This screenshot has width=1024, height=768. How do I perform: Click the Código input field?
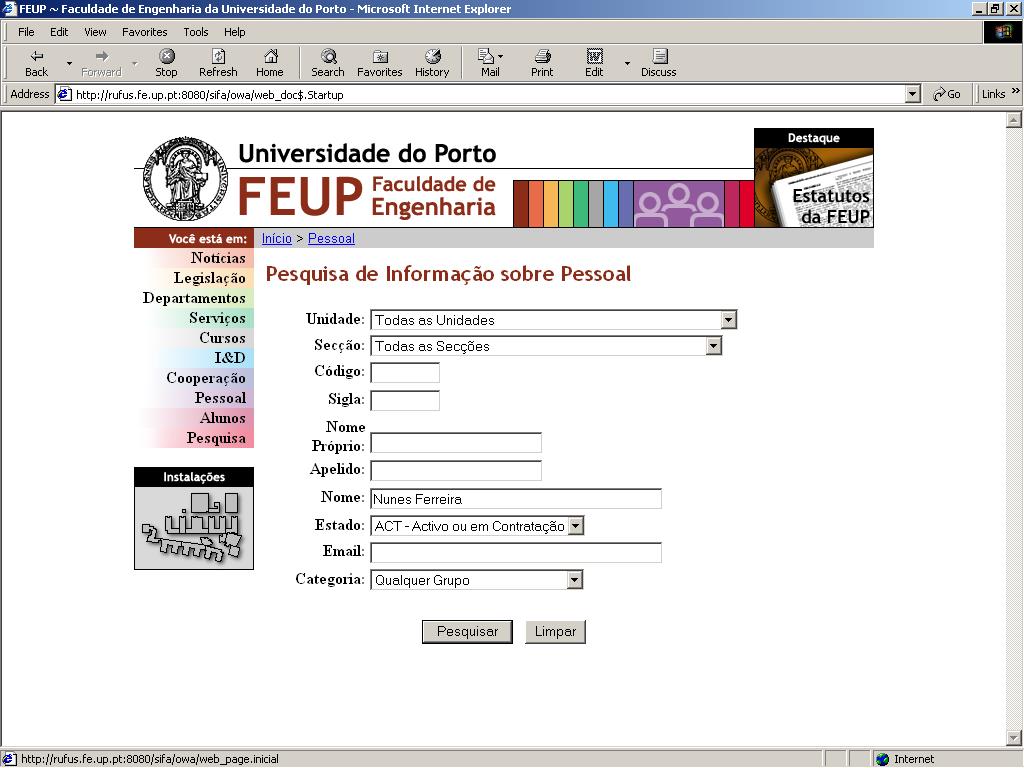click(405, 373)
